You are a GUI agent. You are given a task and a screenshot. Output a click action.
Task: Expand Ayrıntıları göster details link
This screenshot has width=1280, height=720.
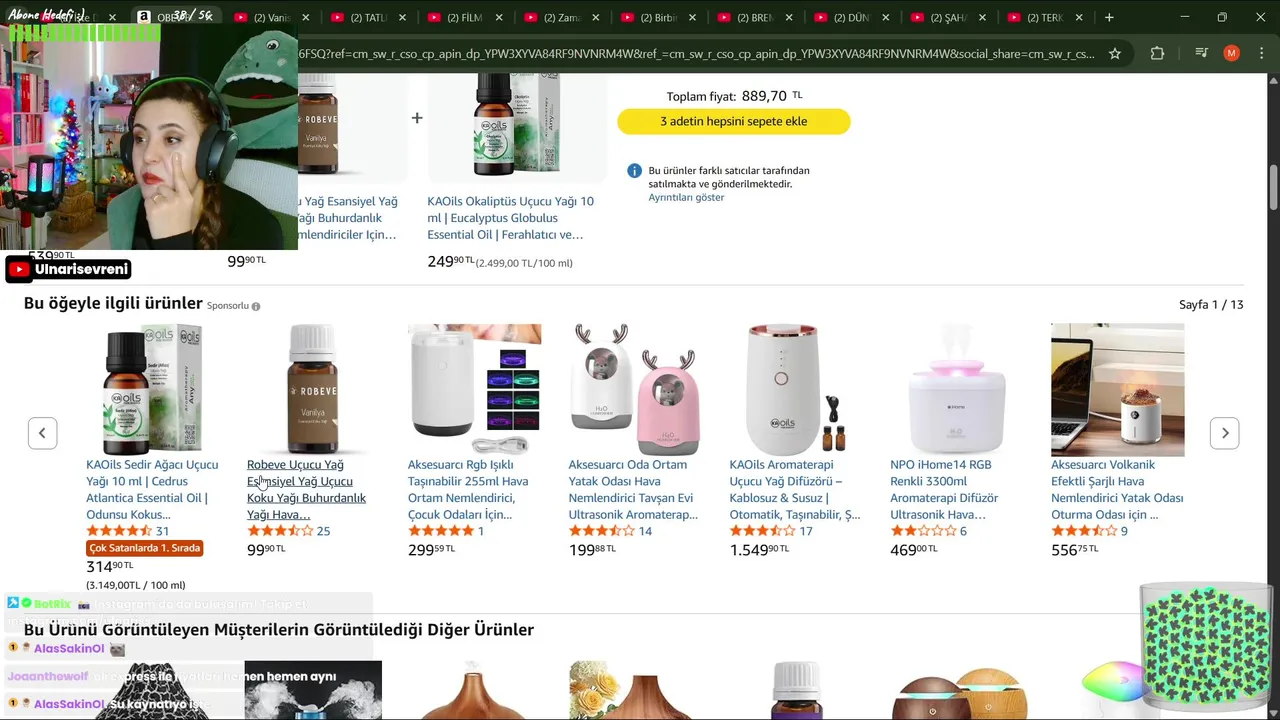pyautogui.click(x=686, y=197)
